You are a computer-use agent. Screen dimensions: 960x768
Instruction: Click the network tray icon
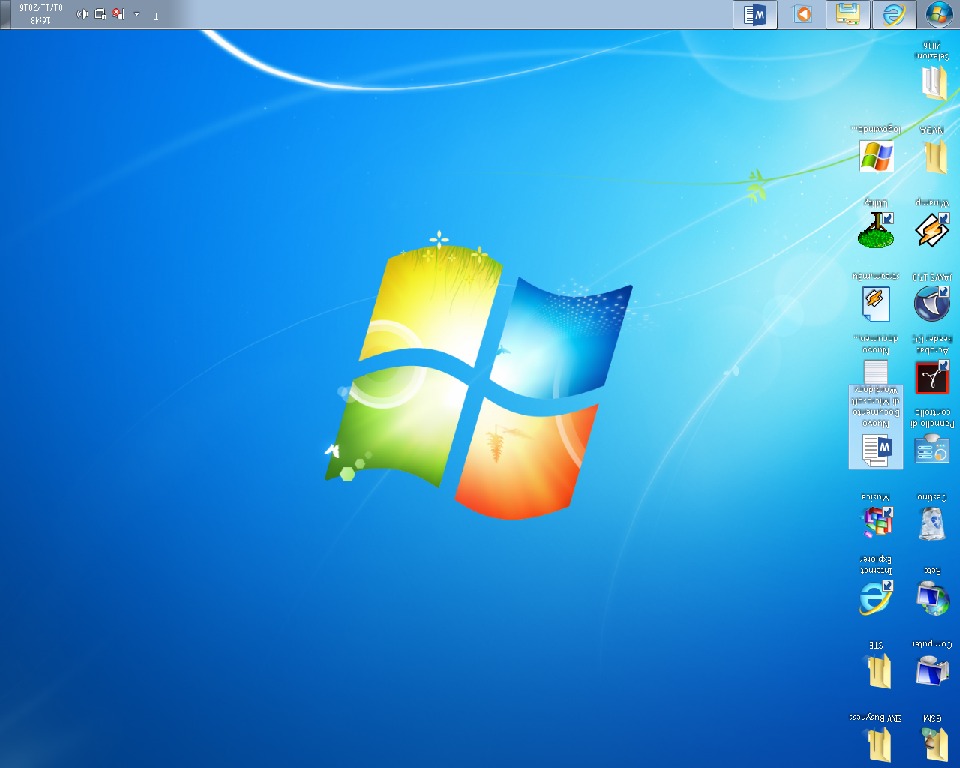pos(100,14)
